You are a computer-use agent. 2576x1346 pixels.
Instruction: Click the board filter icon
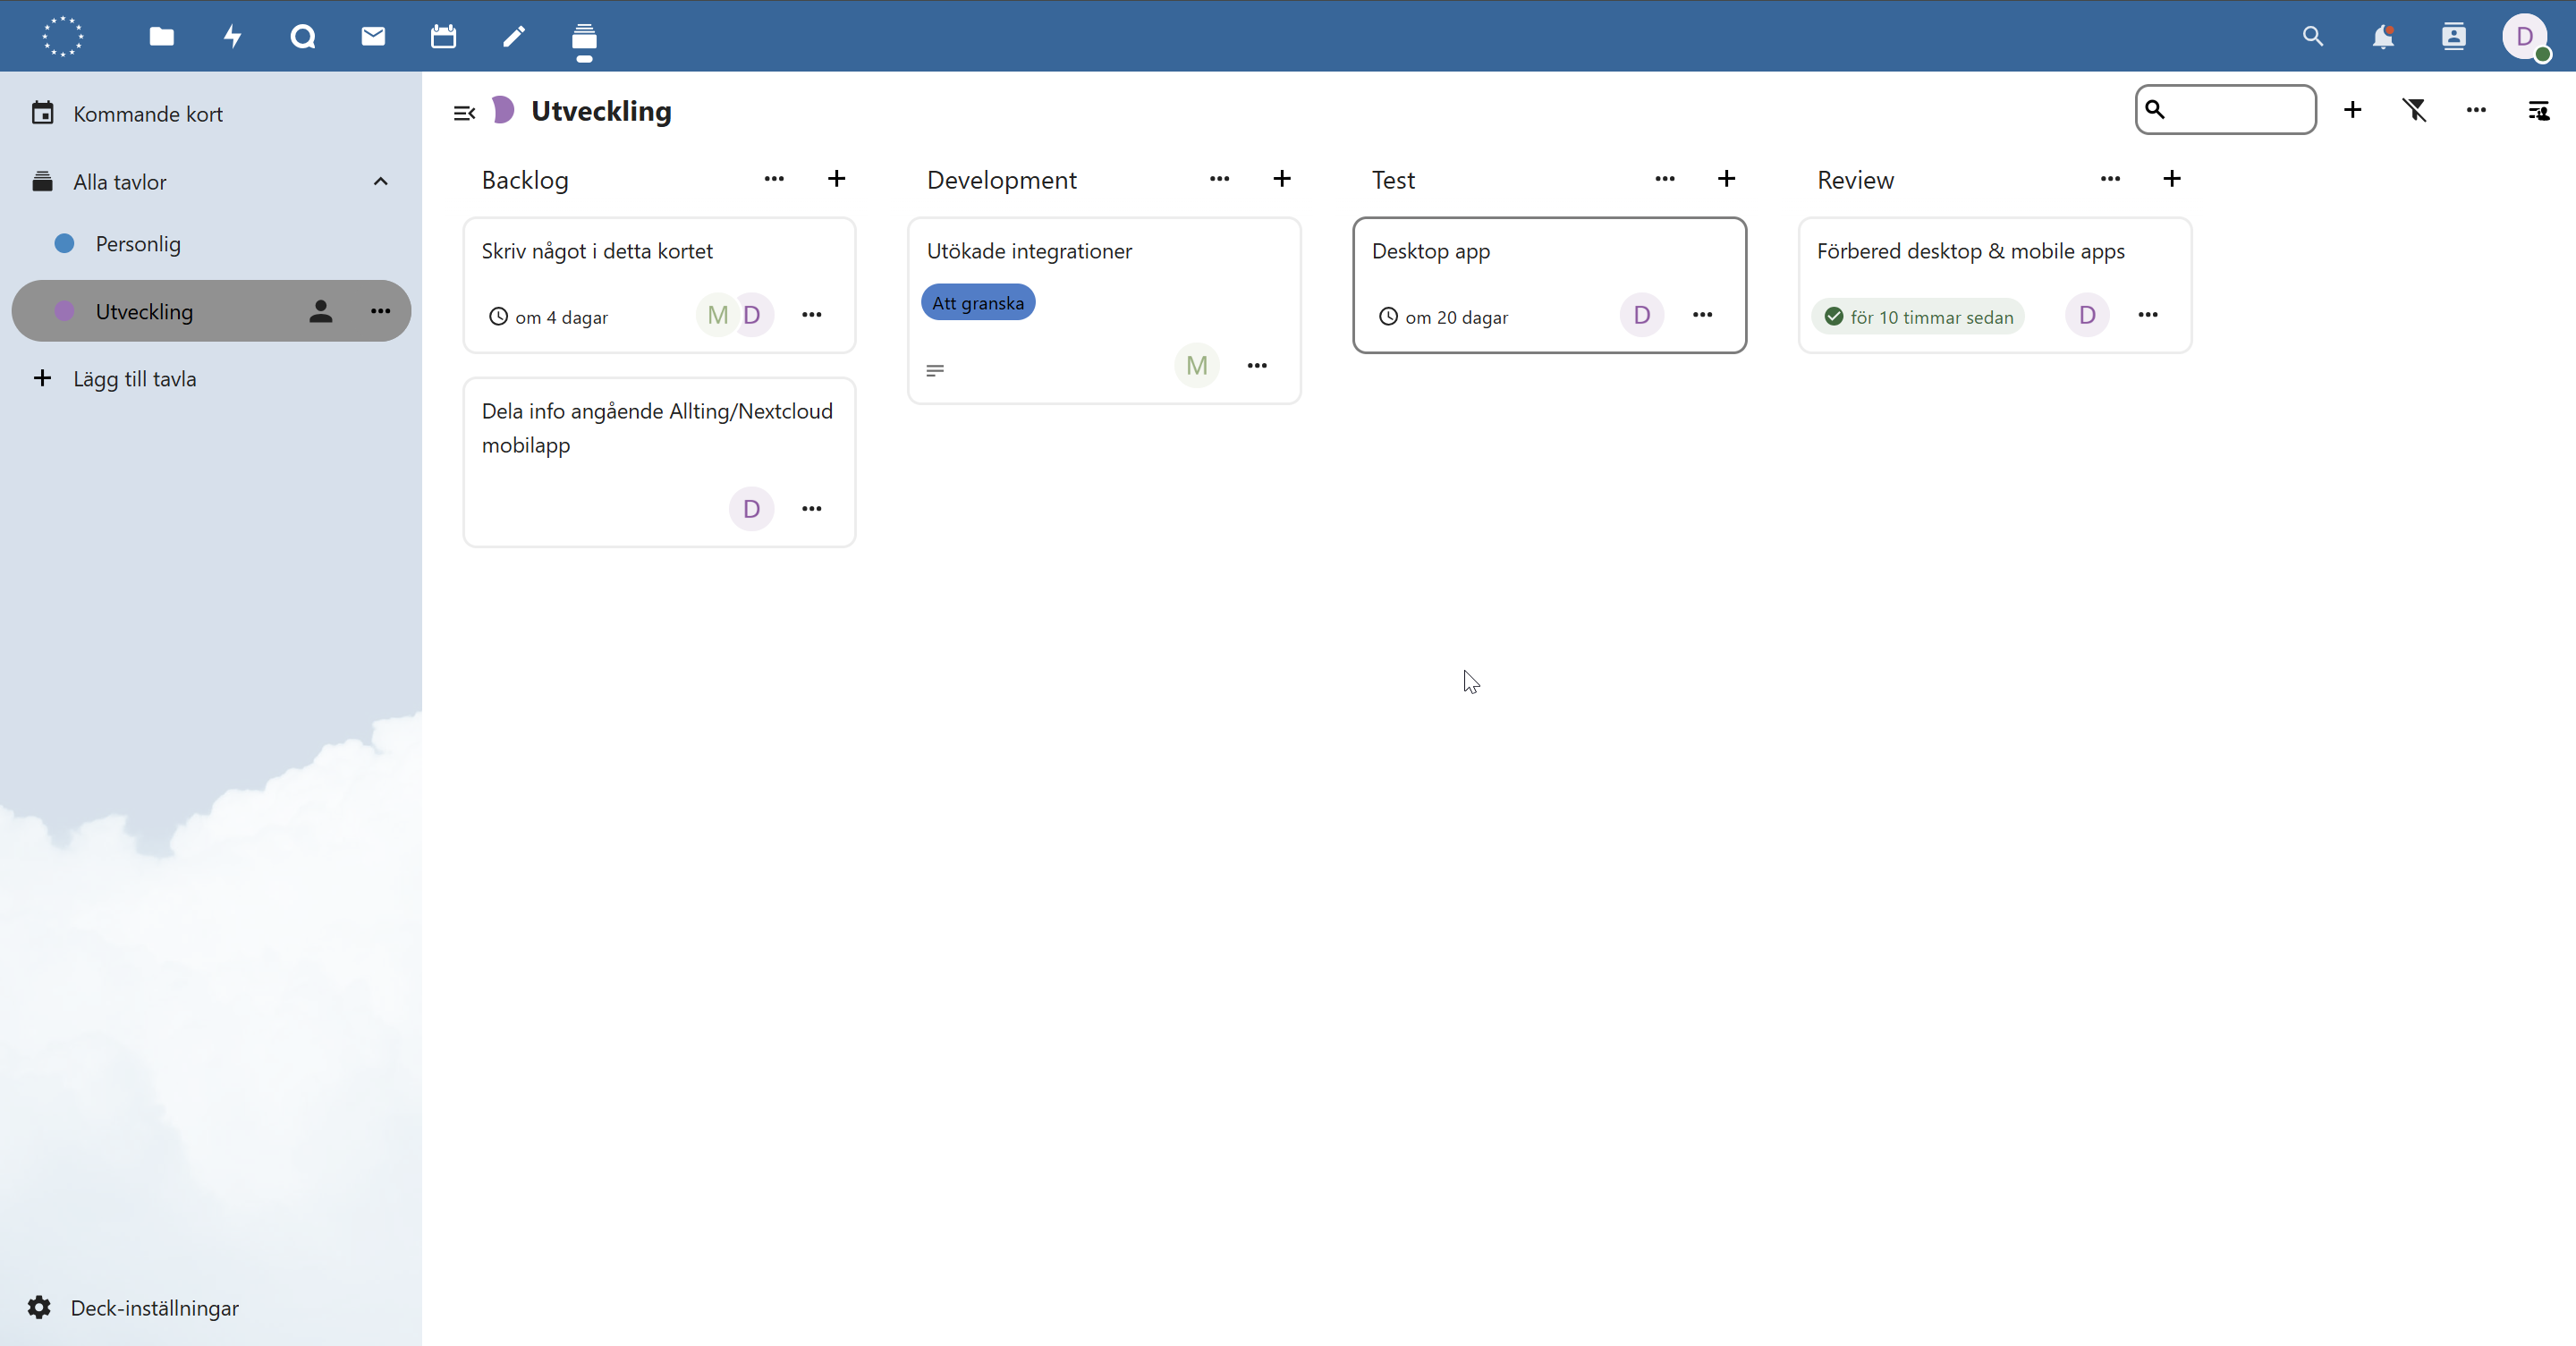click(2414, 110)
